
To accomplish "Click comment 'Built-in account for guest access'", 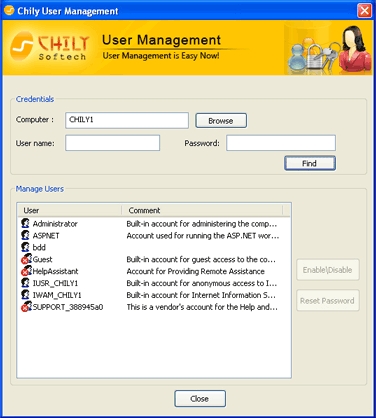I will click(201, 259).
